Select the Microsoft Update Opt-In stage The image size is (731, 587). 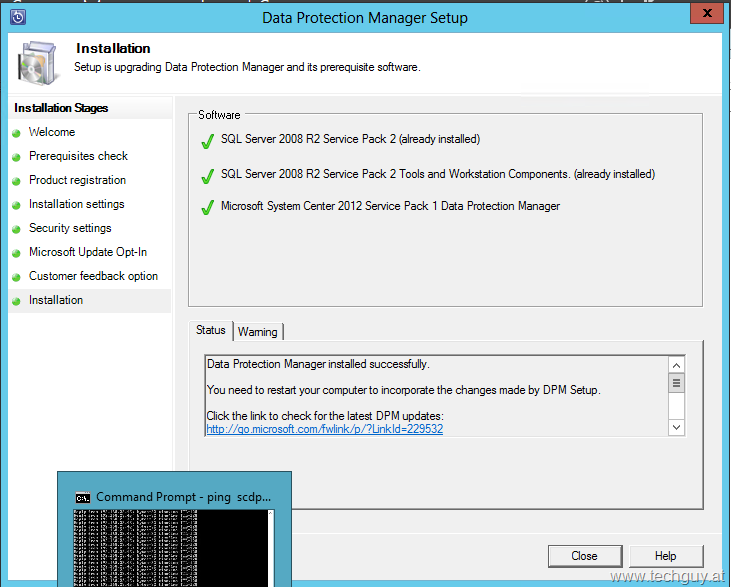[88, 252]
